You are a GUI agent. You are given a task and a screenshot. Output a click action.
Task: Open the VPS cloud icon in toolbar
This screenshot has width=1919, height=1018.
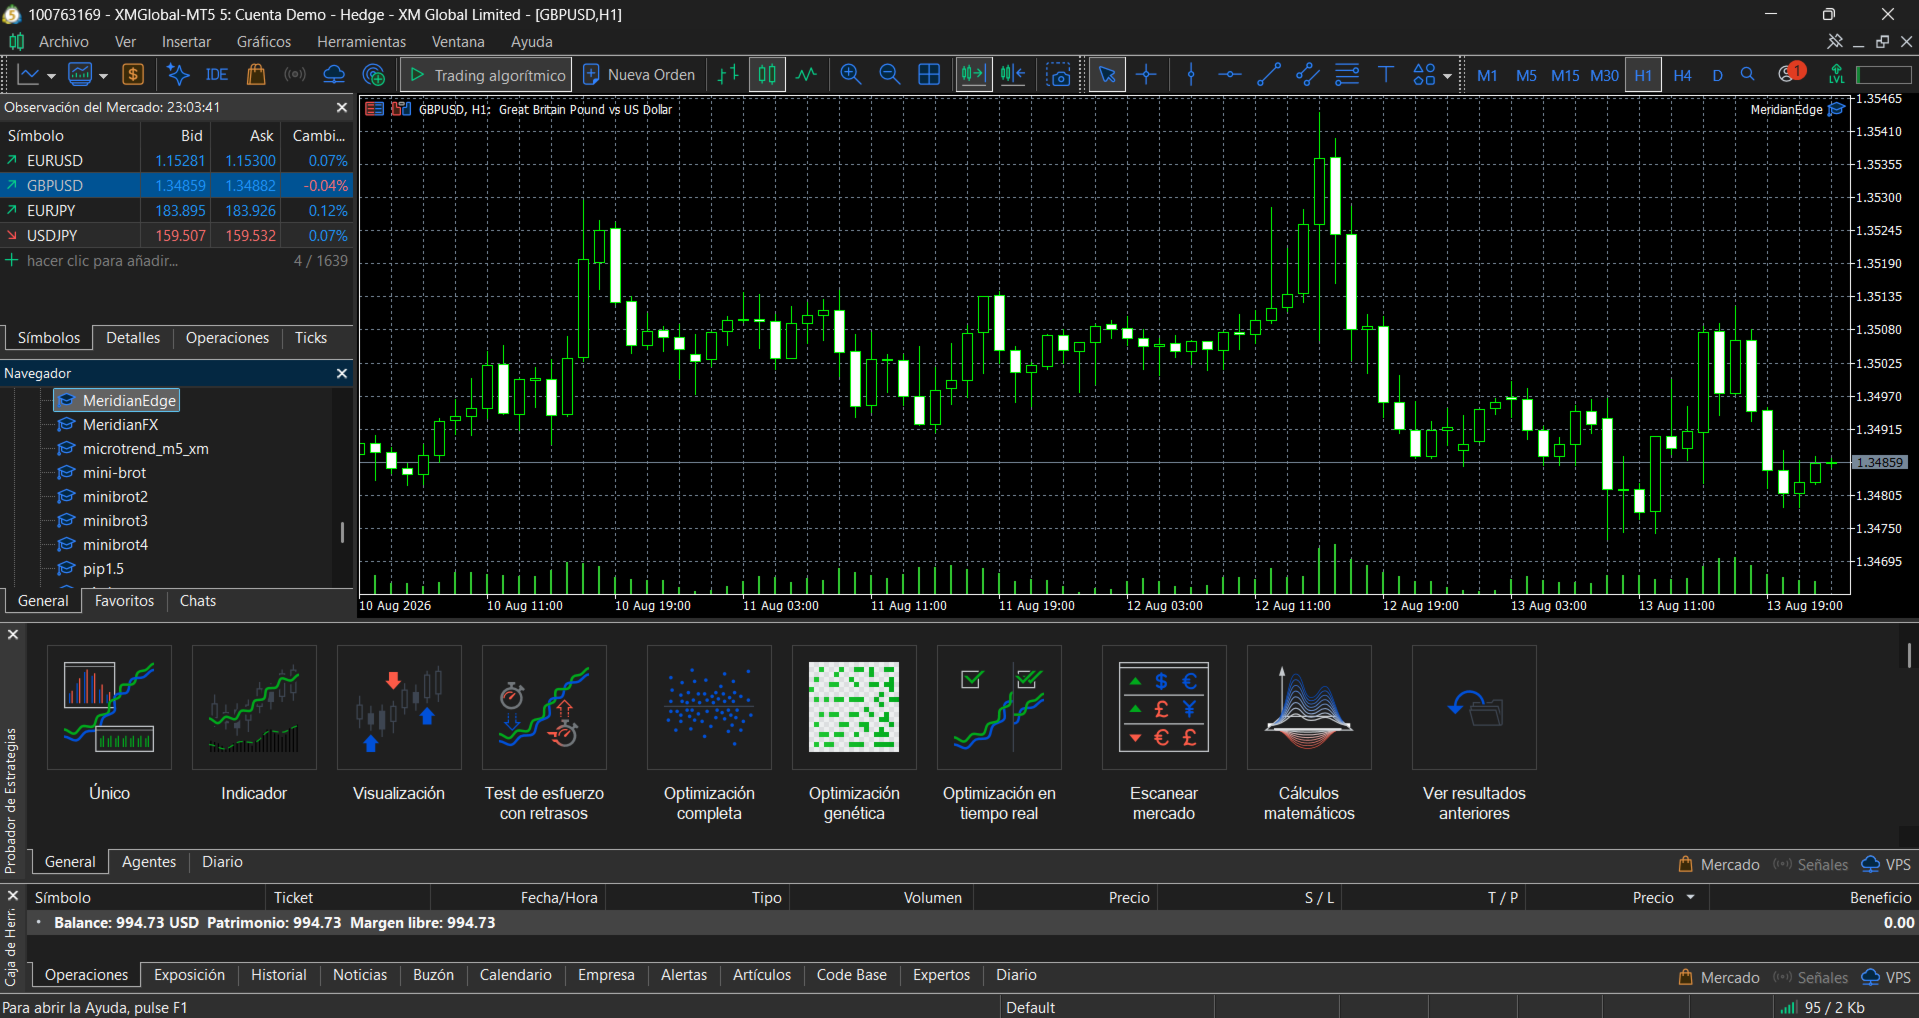(334, 75)
